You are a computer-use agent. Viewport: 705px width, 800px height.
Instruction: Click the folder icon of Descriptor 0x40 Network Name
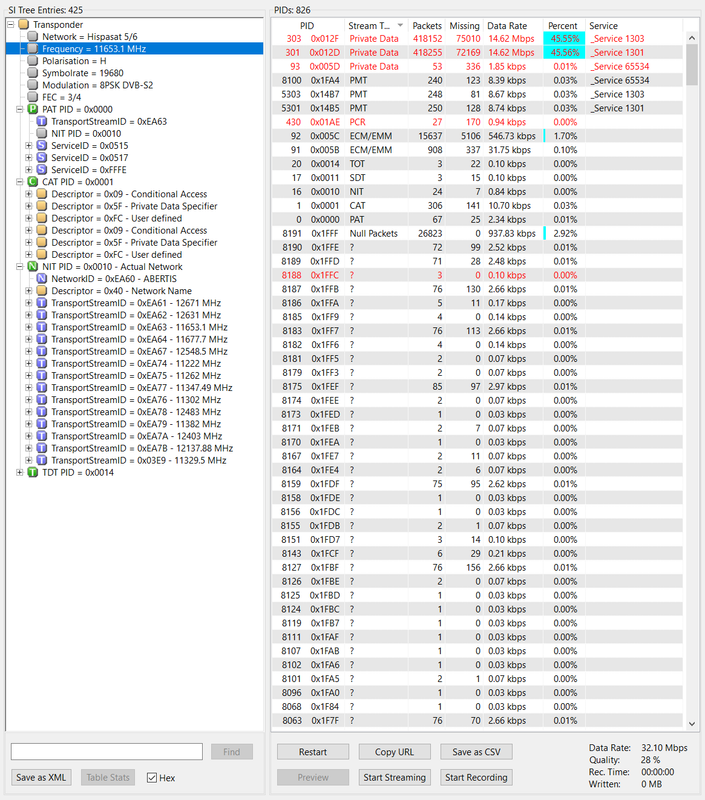point(42,291)
